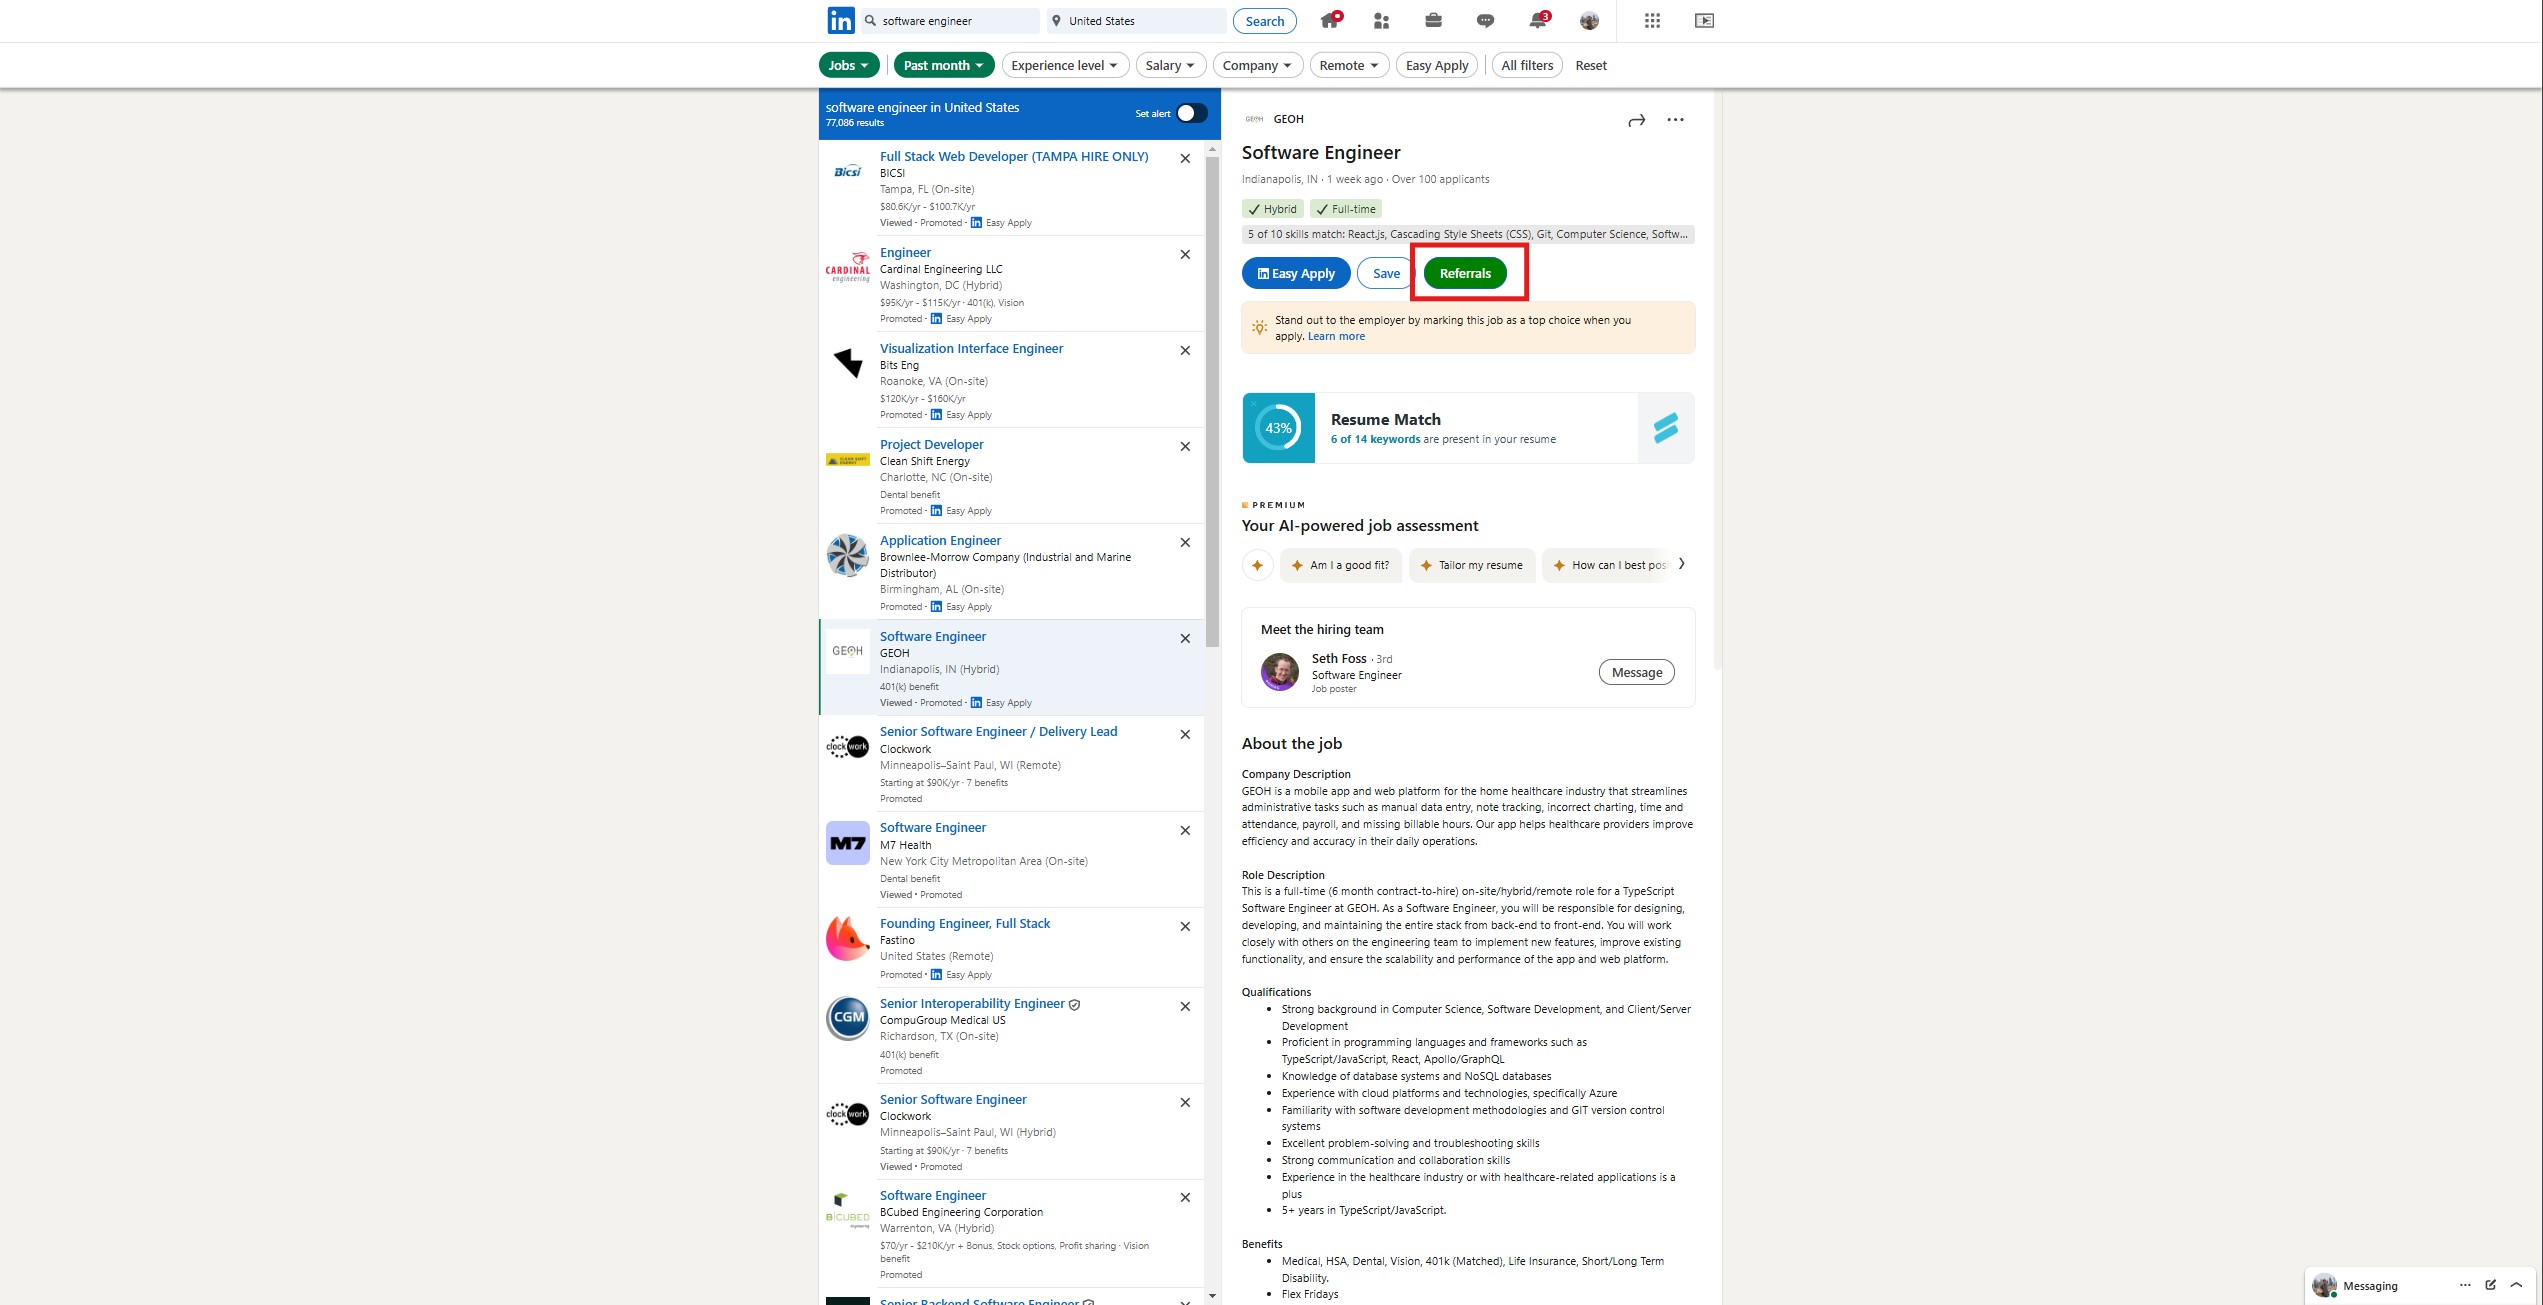Click the software engineer search field
The height and width of the screenshot is (1305, 2543).
point(955,21)
